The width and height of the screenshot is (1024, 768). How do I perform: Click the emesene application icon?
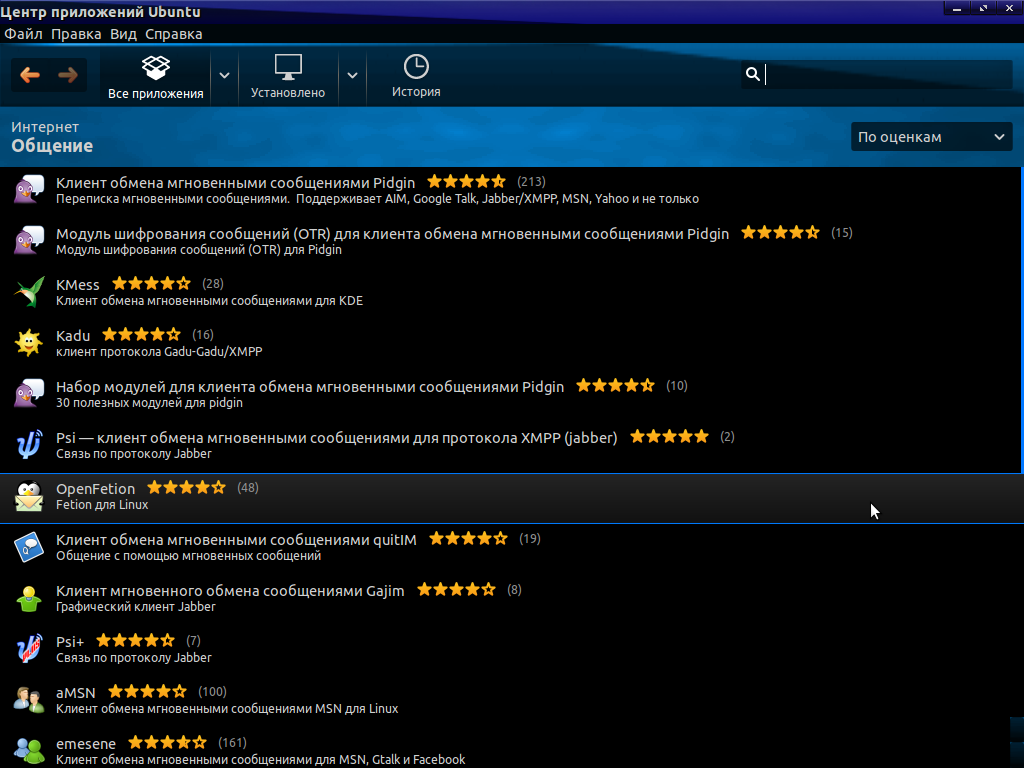pyautogui.click(x=29, y=751)
